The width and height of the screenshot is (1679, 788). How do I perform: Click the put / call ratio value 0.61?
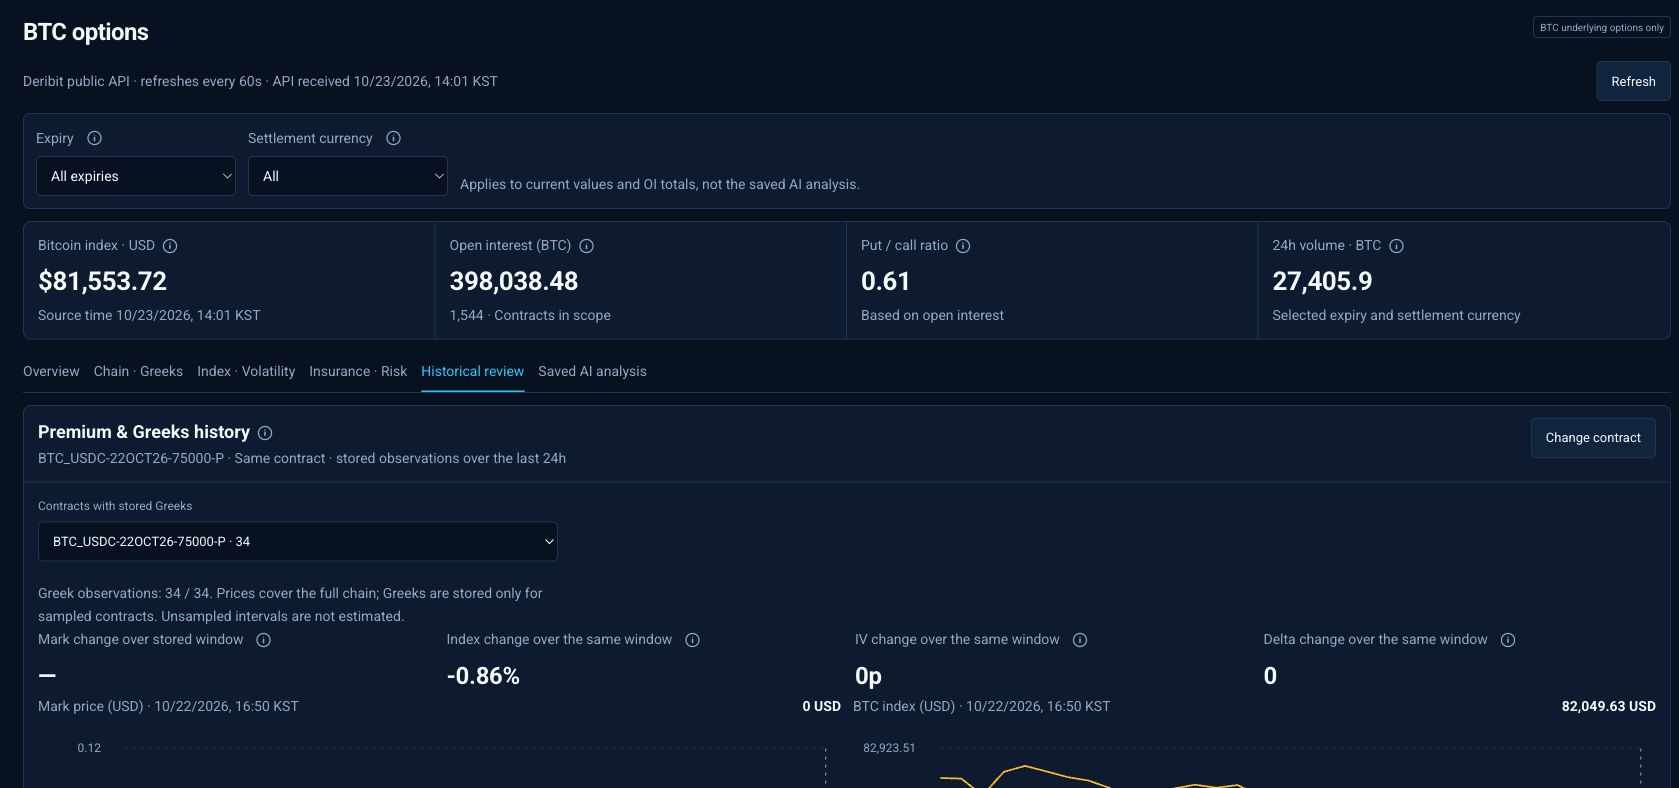885,282
